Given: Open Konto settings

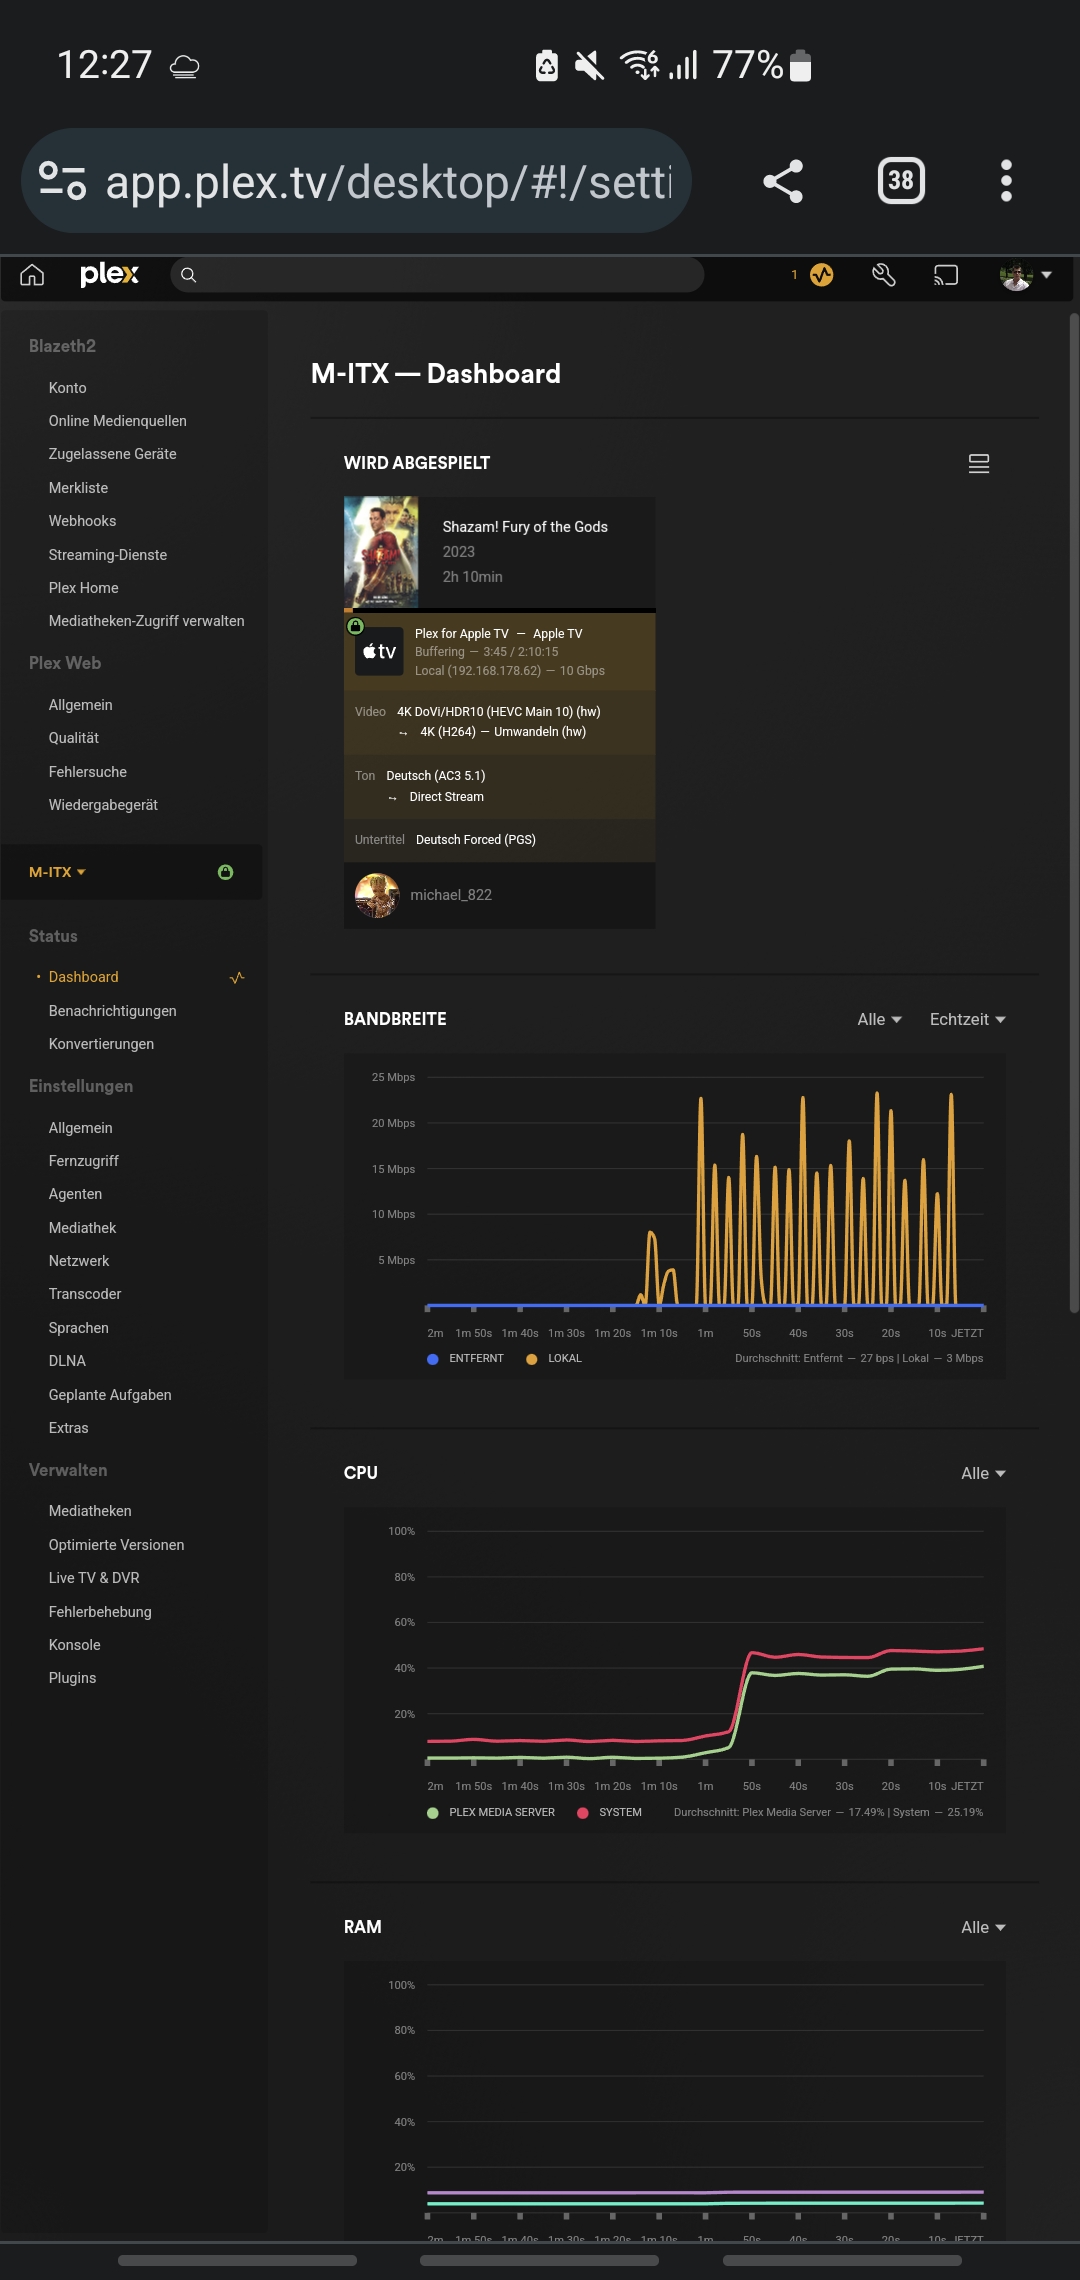Looking at the screenshot, I should coord(68,388).
